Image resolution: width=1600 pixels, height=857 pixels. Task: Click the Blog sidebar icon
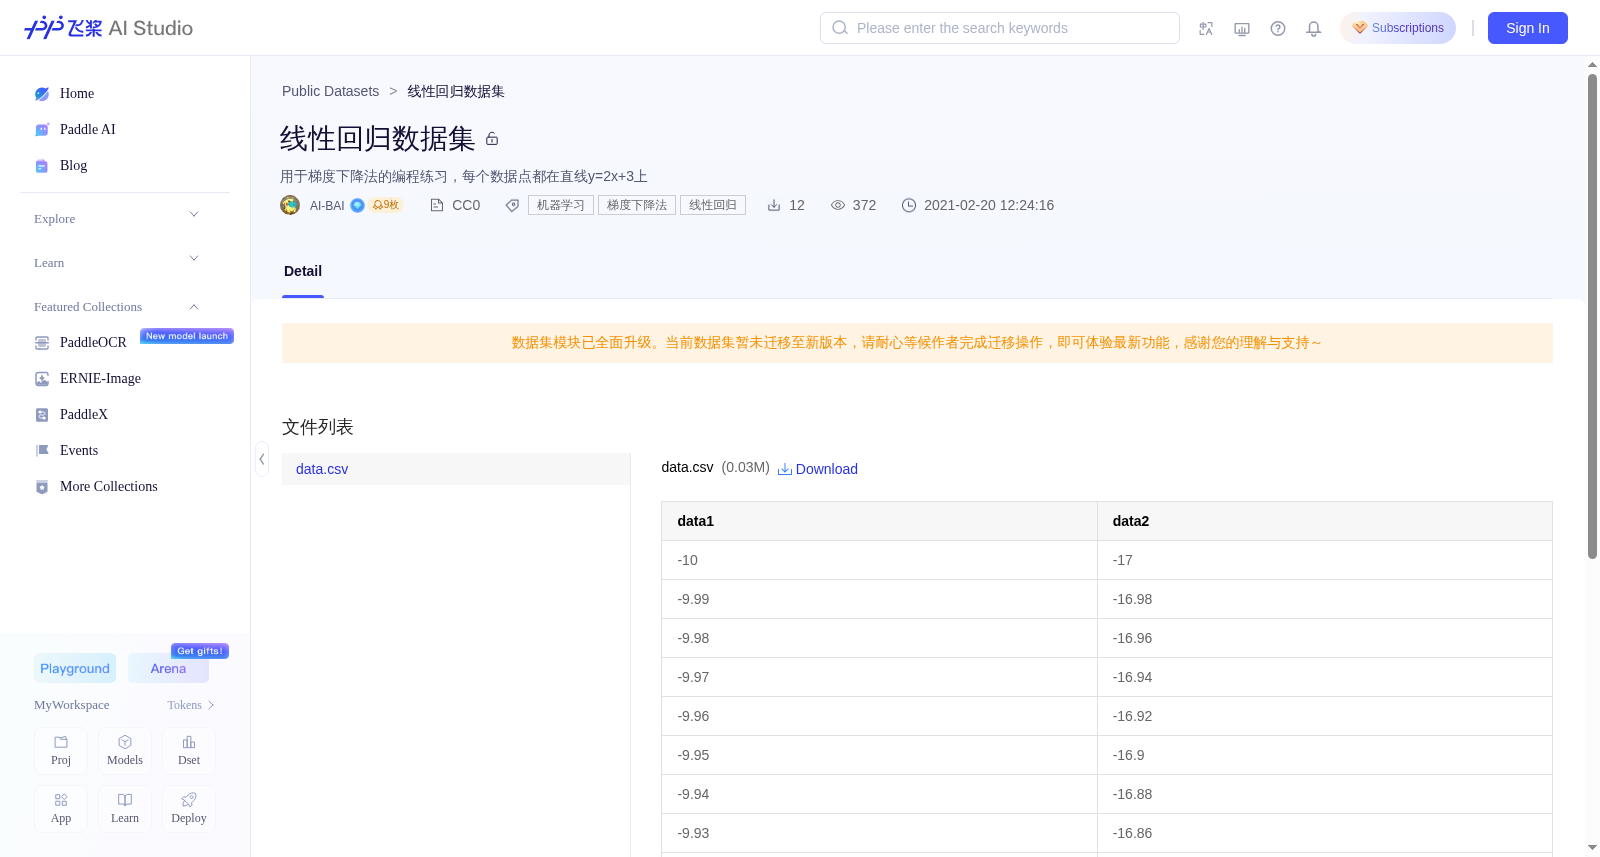pos(42,166)
